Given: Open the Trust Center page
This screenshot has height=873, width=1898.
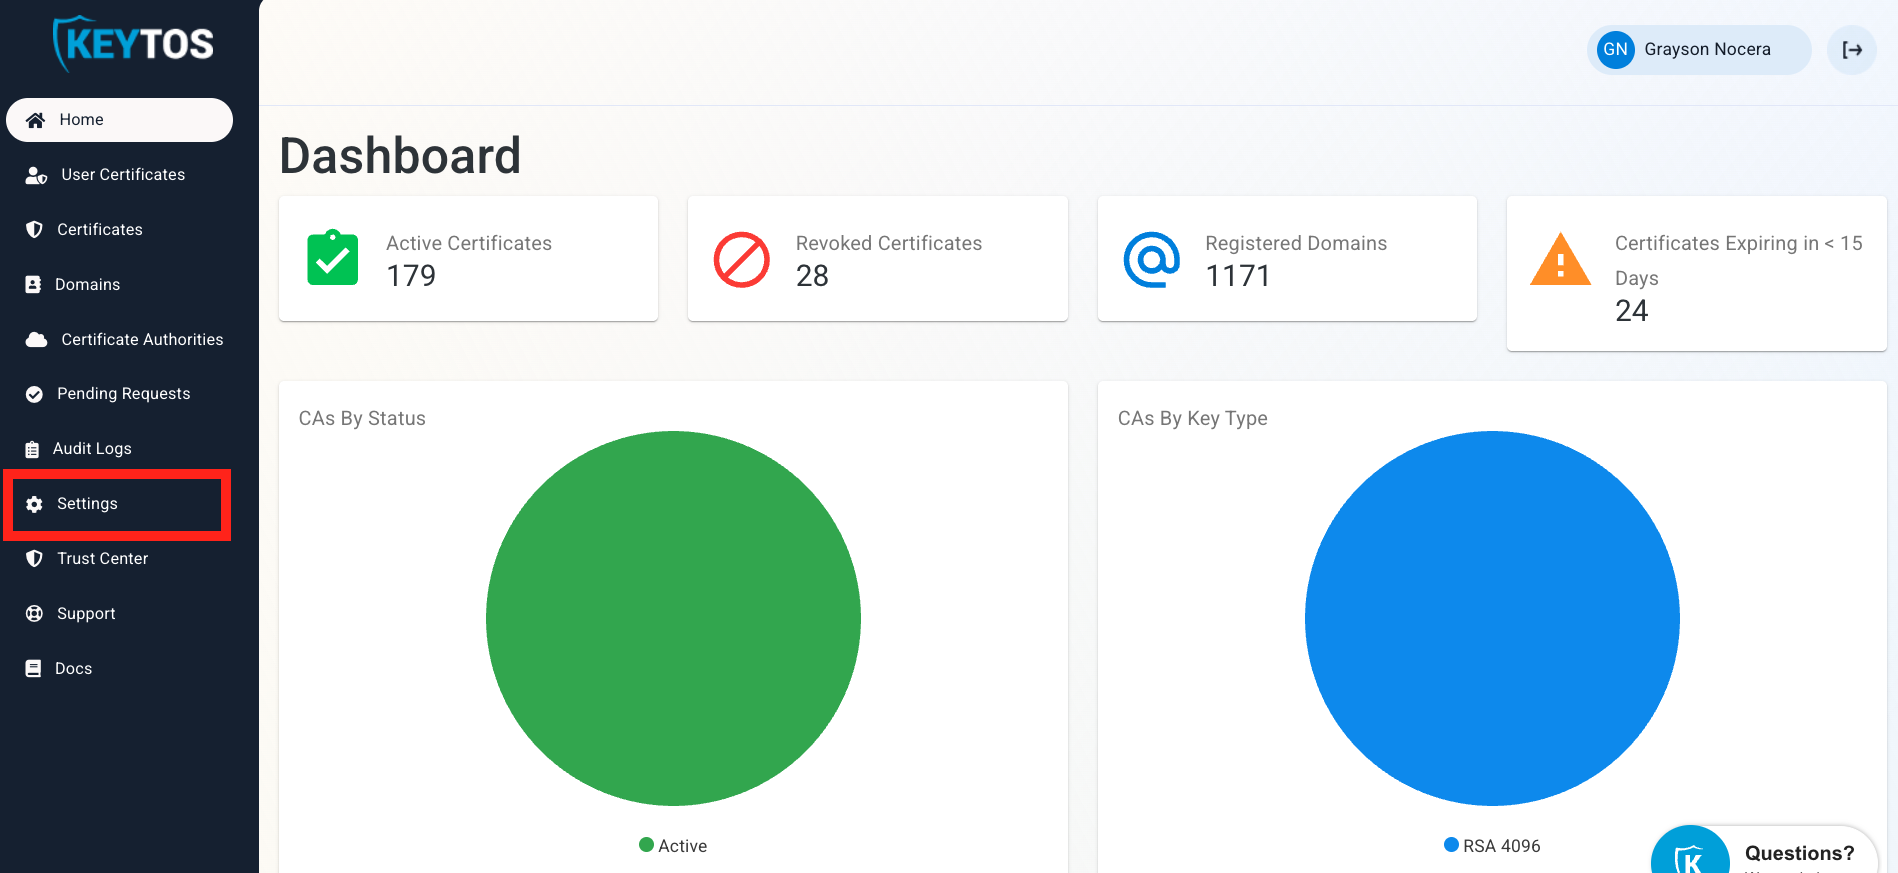Looking at the screenshot, I should click(102, 559).
